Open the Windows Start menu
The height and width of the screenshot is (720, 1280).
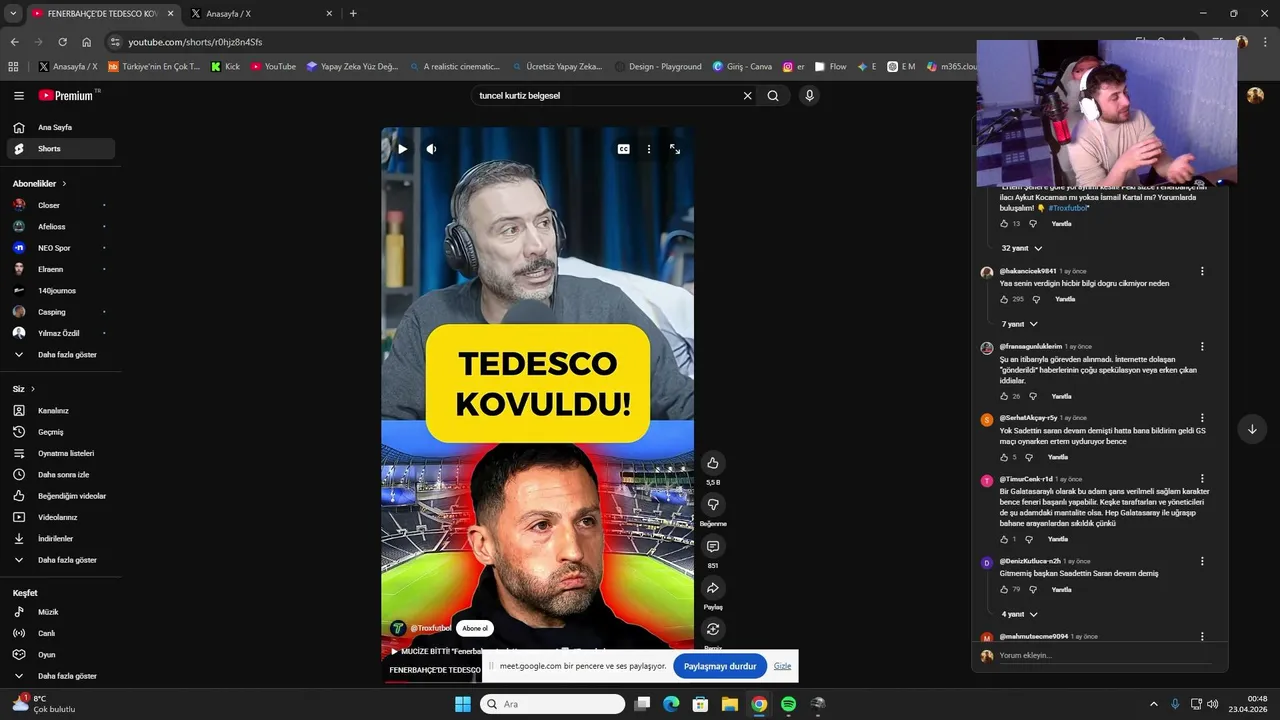coord(463,704)
